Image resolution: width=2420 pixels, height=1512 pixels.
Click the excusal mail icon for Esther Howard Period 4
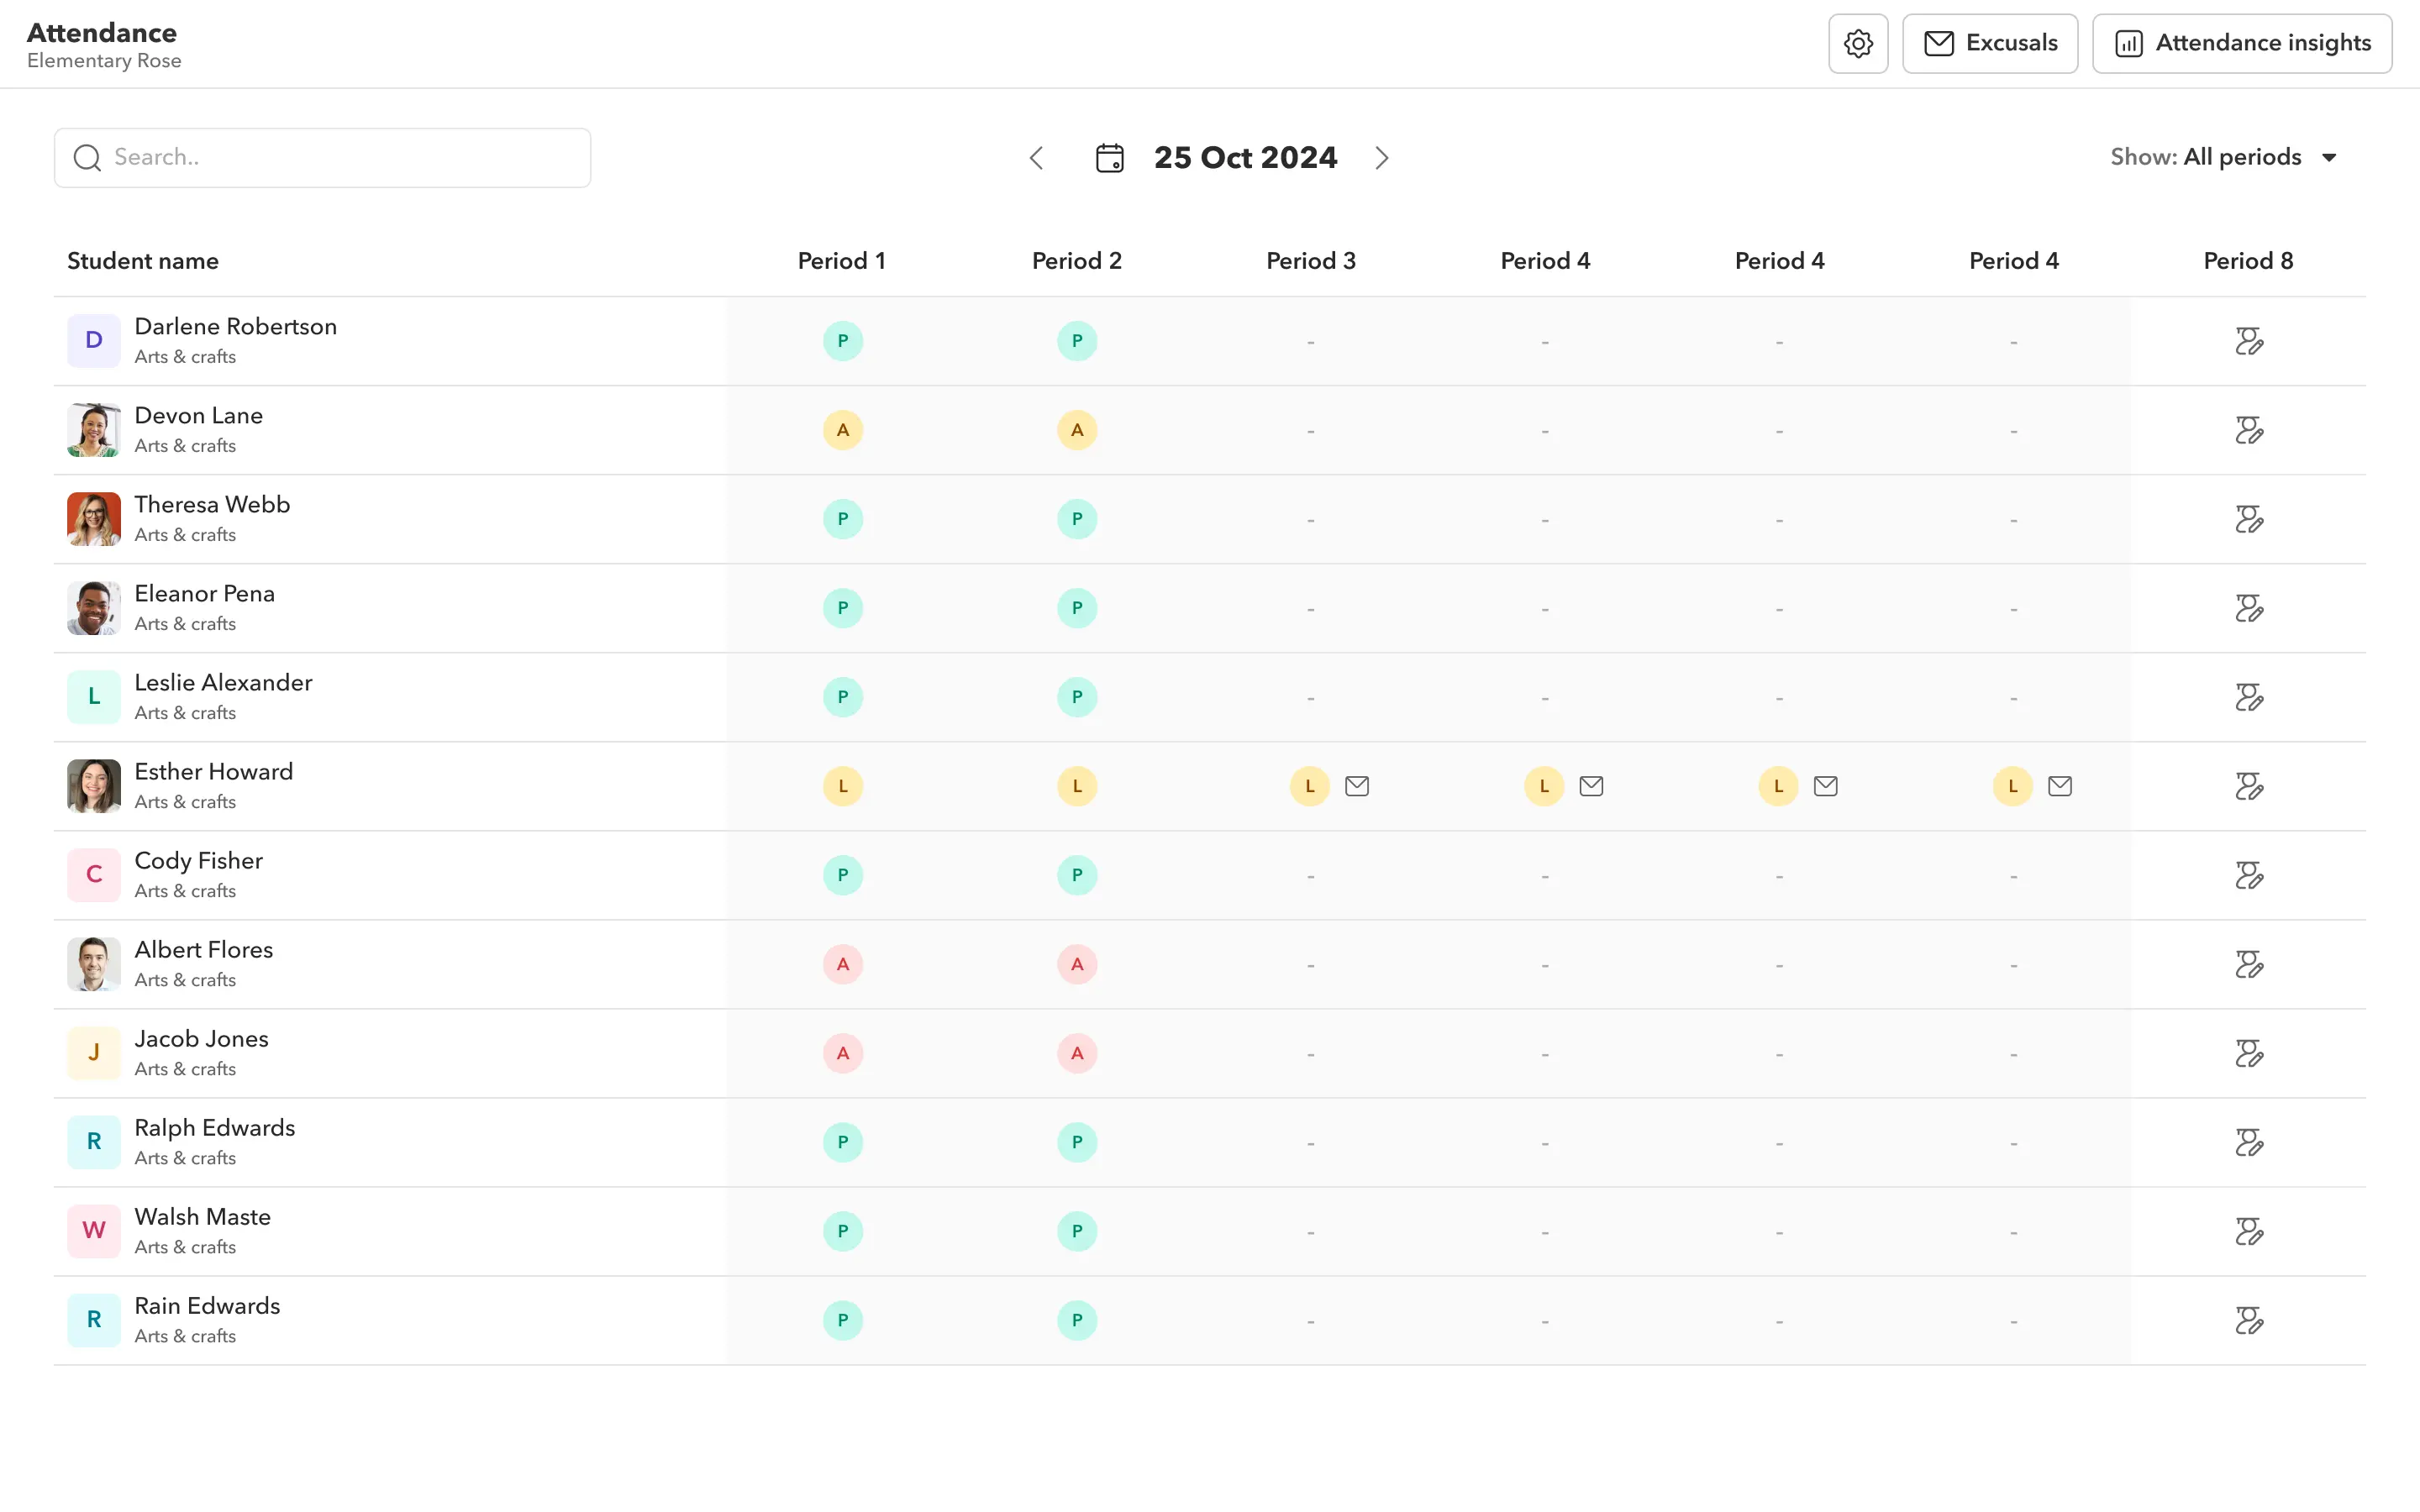(1589, 785)
